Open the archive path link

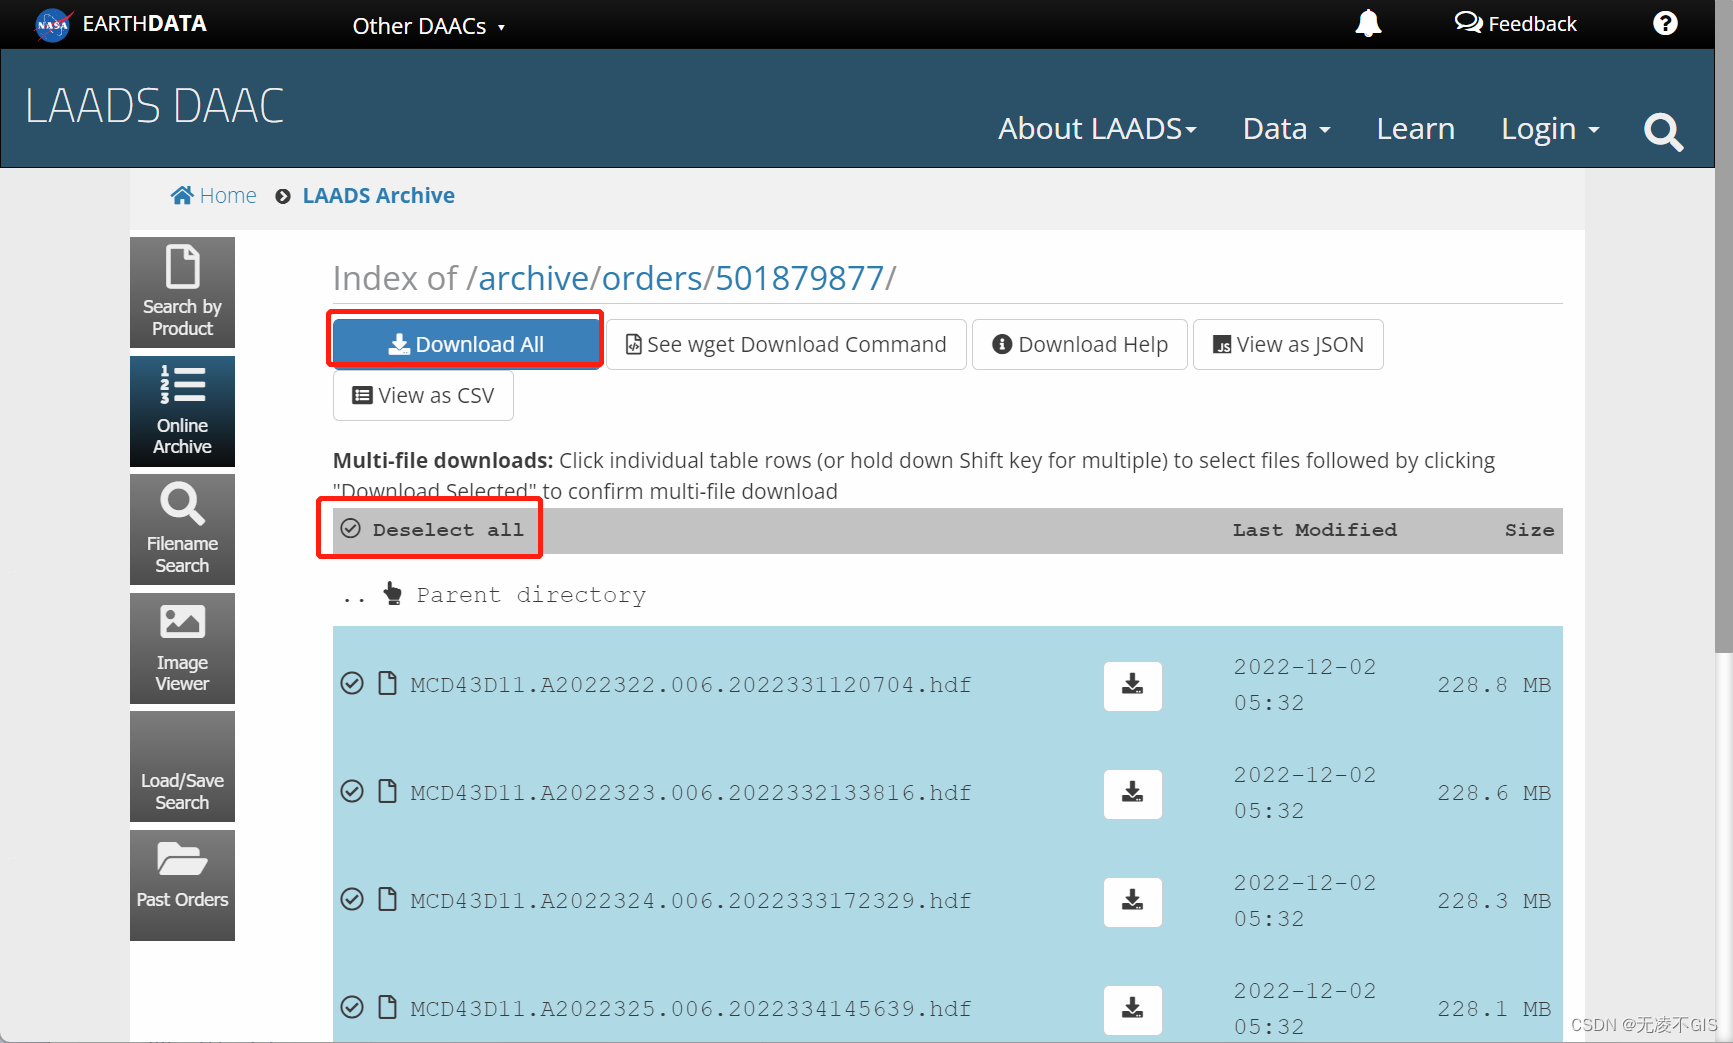coord(533,278)
